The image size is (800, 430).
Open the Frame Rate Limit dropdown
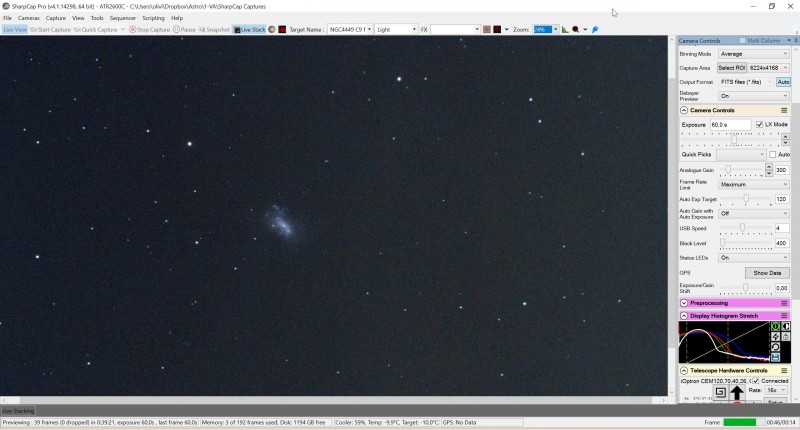pos(754,184)
